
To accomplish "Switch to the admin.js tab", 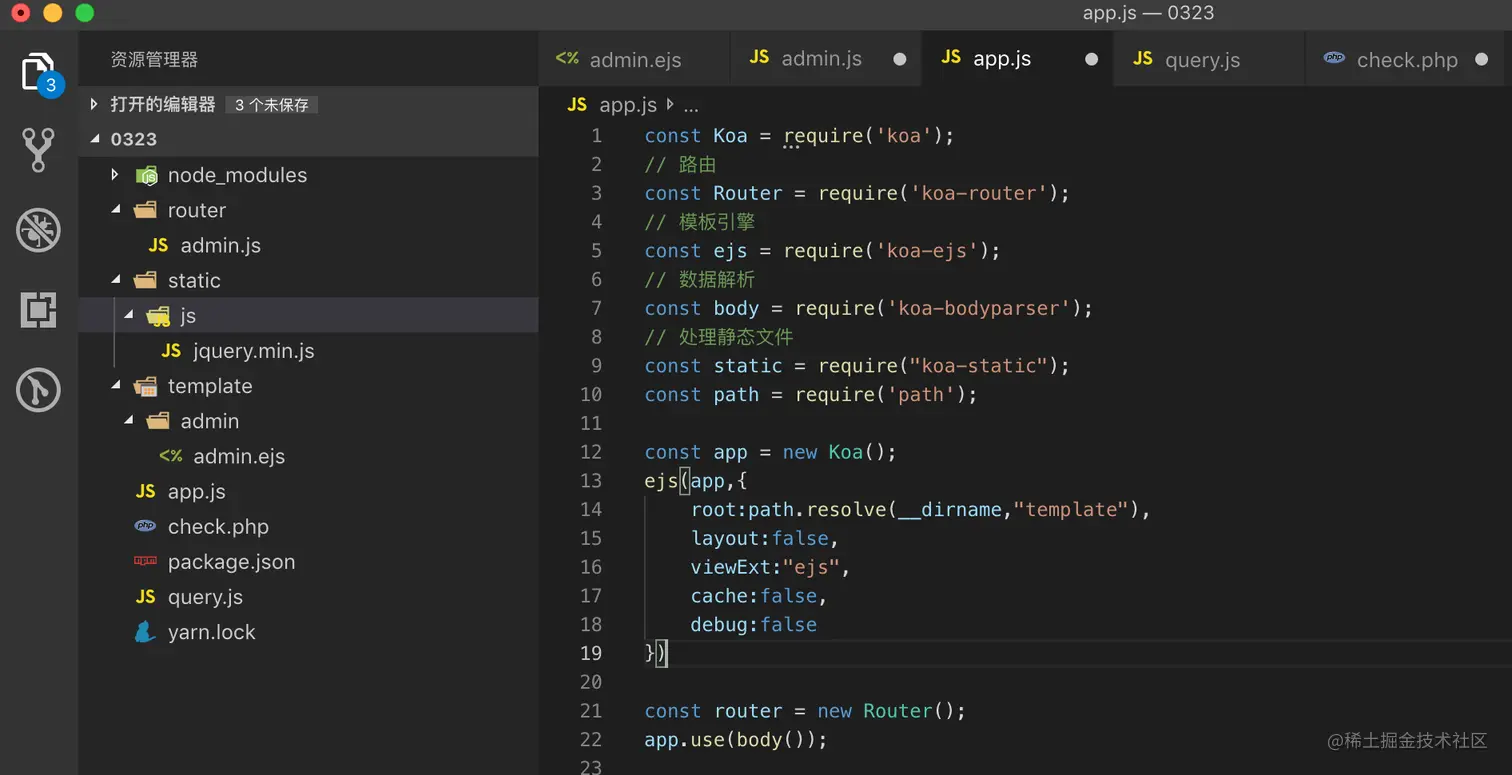I will point(826,59).
